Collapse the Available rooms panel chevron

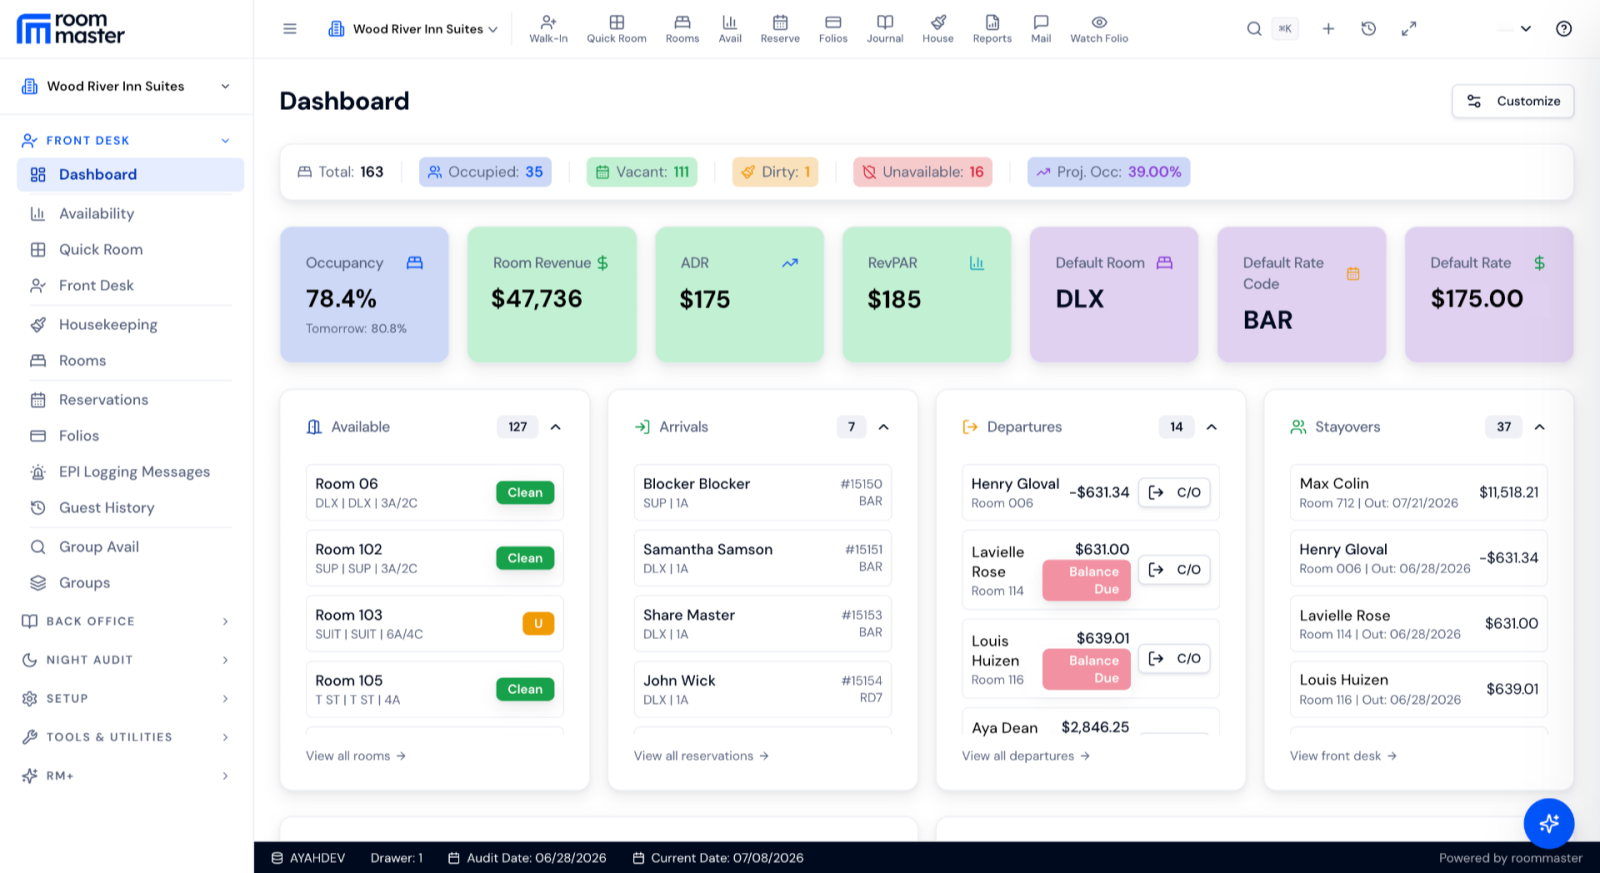[556, 427]
